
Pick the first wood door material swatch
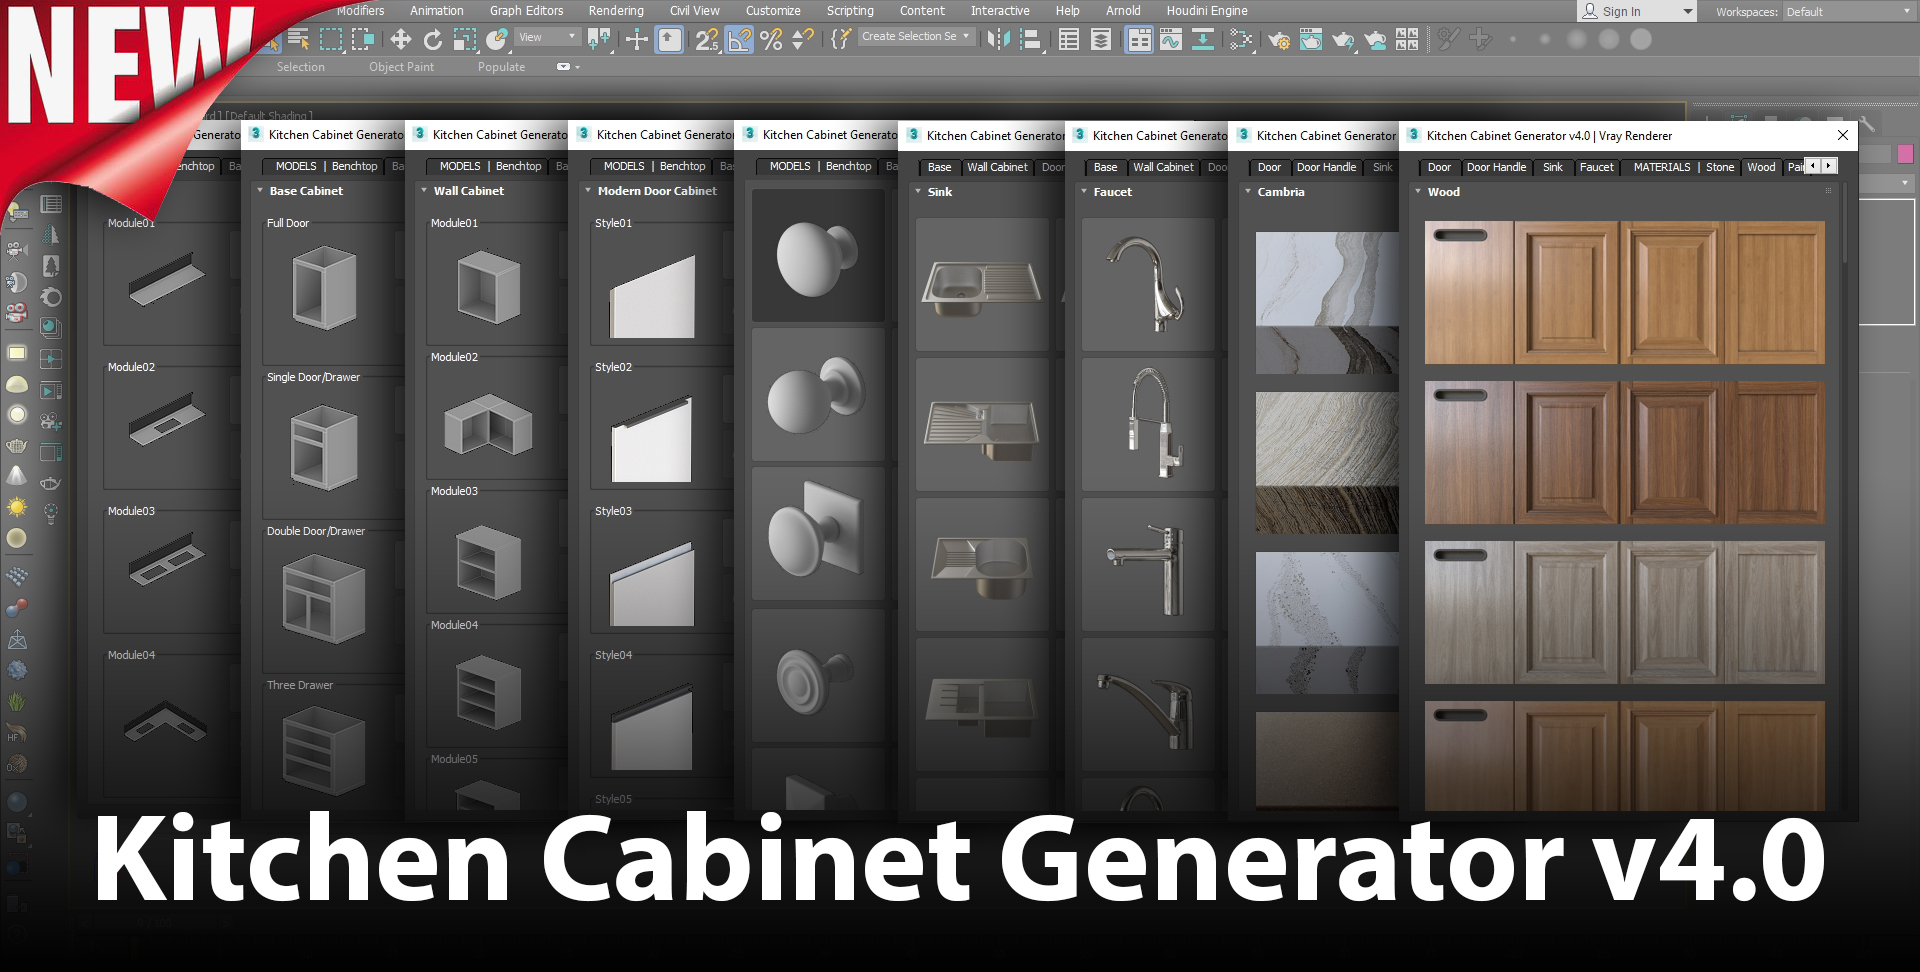click(1468, 292)
